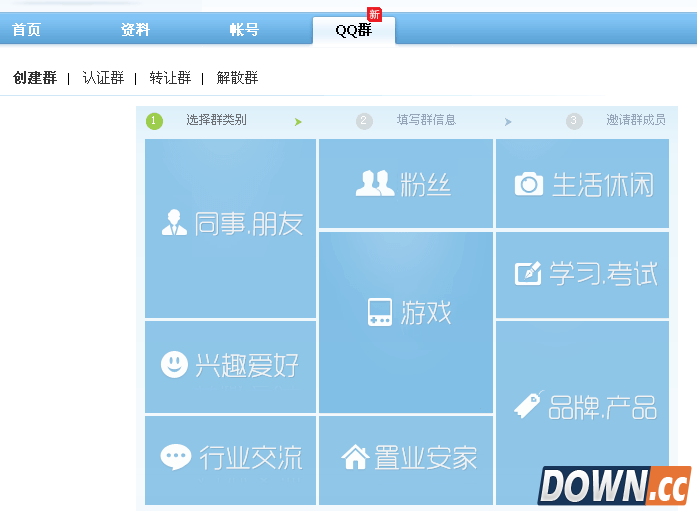Click the grey step 2 circle
This screenshot has width=697, height=511.
(x=364, y=121)
